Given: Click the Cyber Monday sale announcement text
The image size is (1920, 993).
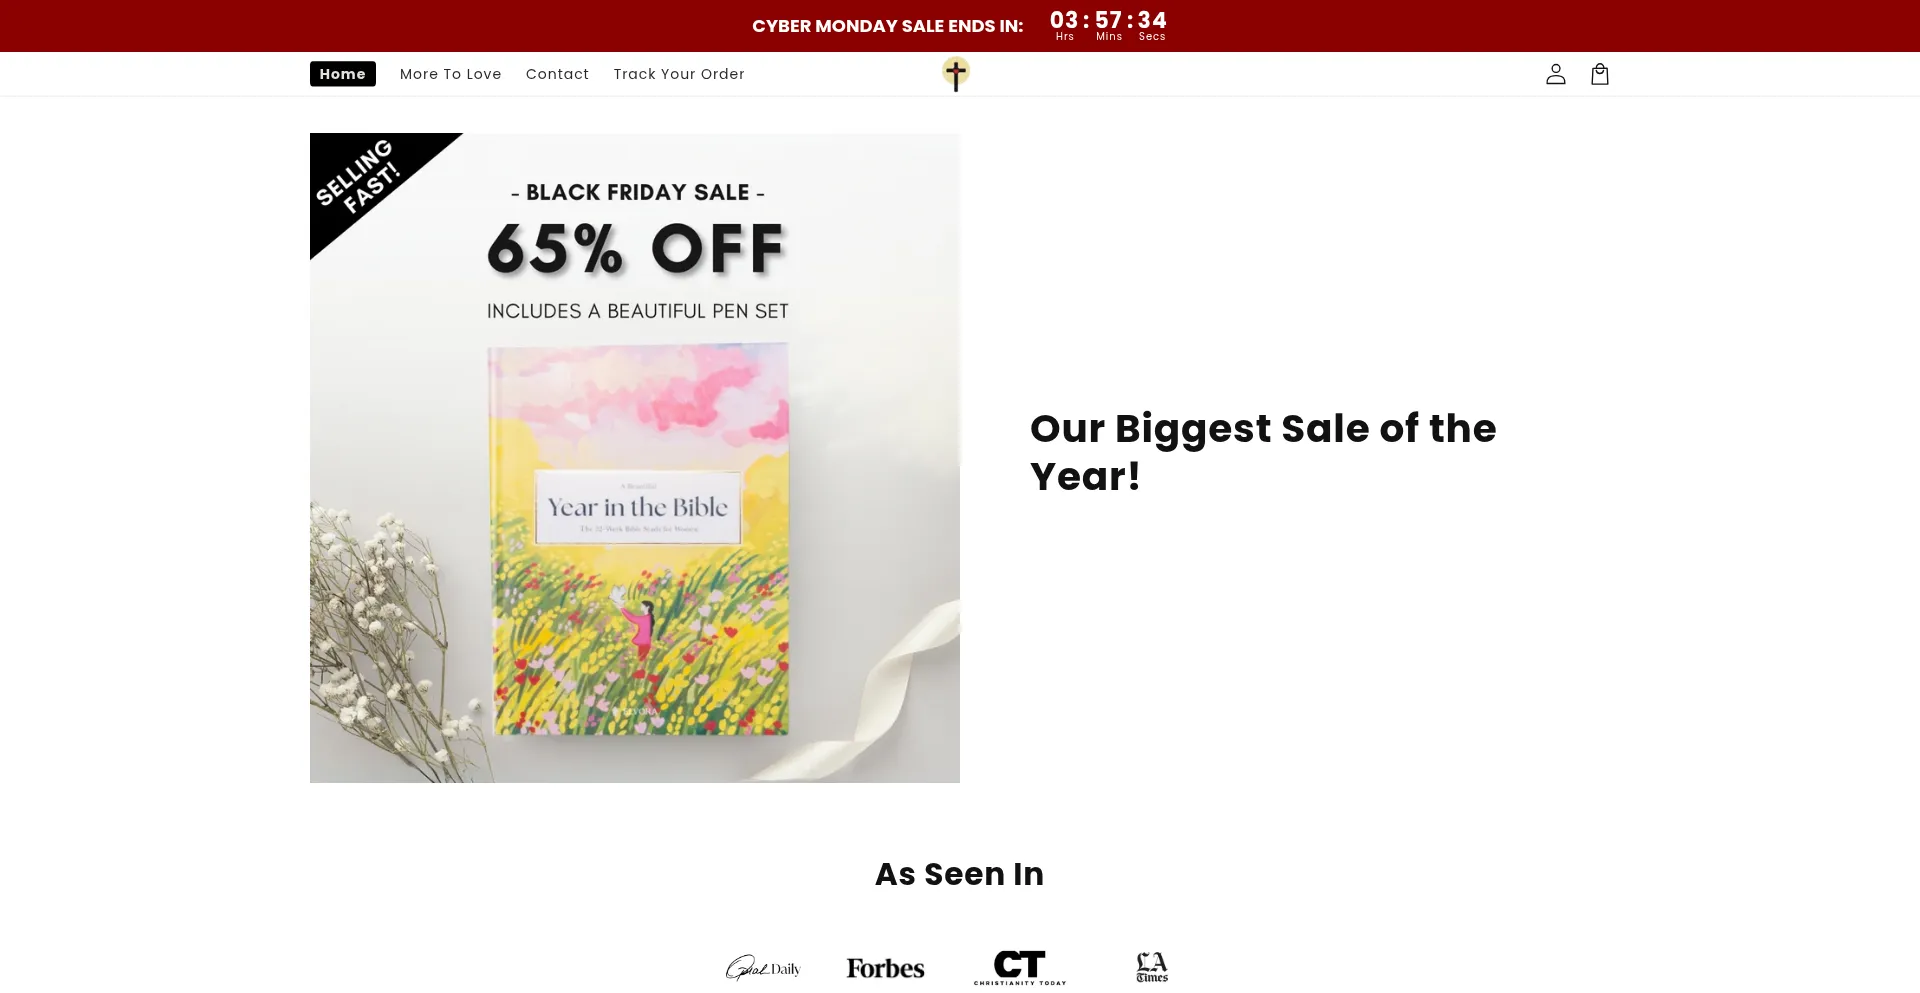Looking at the screenshot, I should pyautogui.click(x=887, y=26).
